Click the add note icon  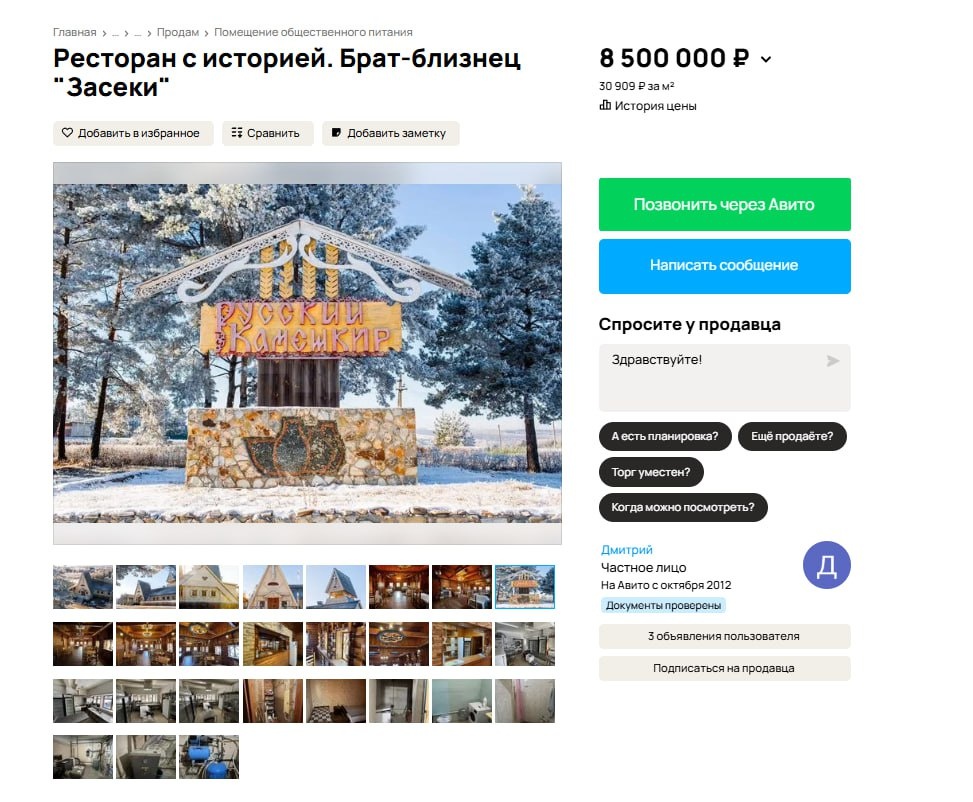click(336, 133)
